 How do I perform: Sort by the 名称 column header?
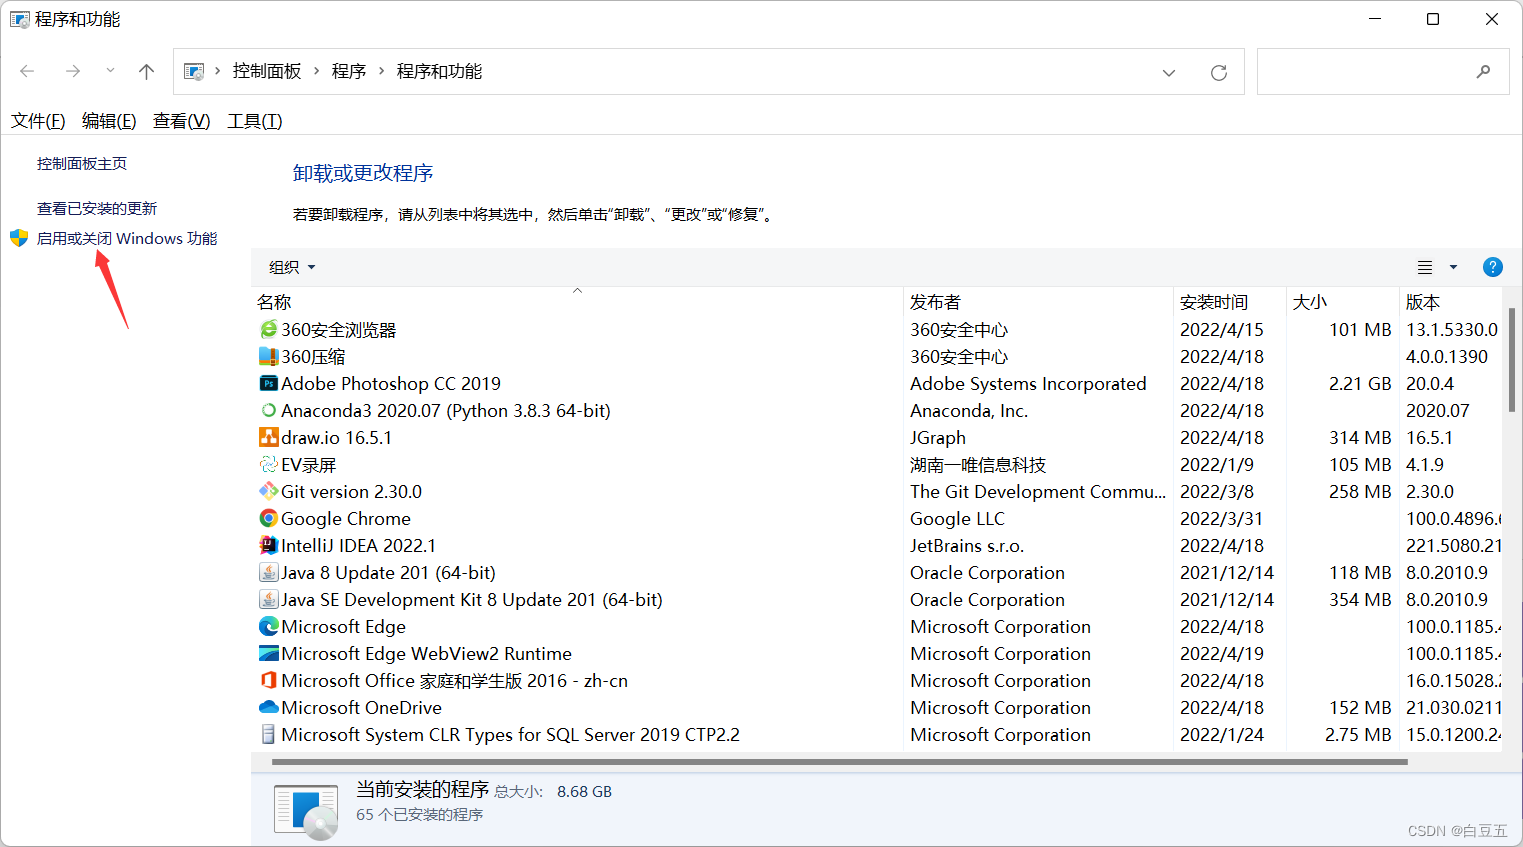577,301
